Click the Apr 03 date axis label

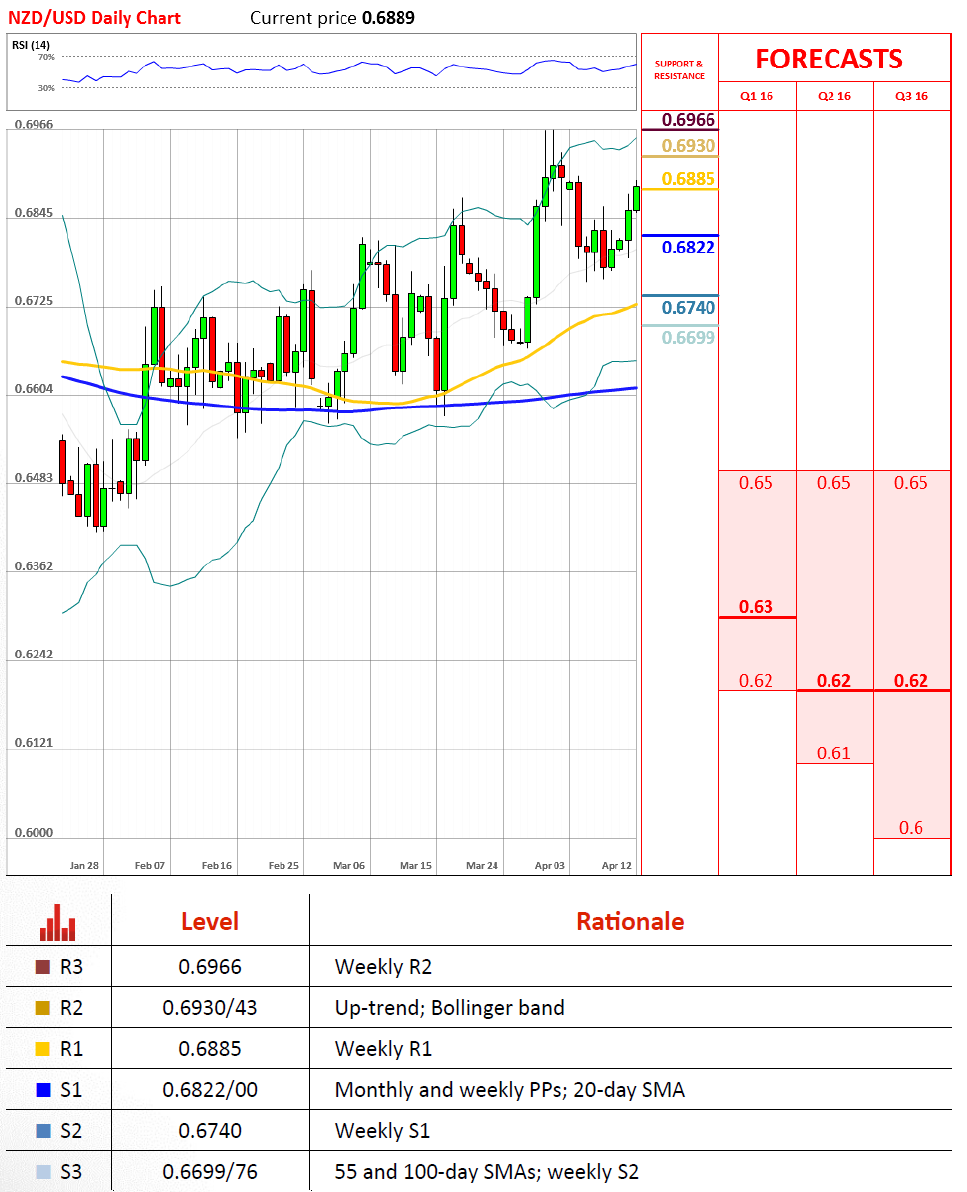pos(550,865)
